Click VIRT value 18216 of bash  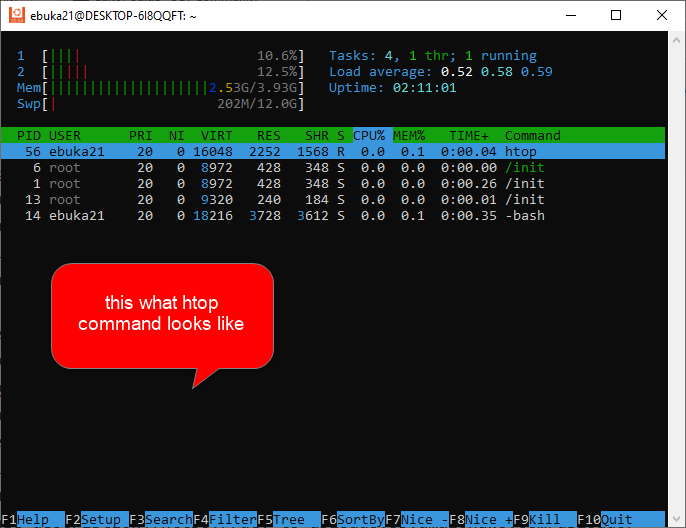tap(213, 216)
